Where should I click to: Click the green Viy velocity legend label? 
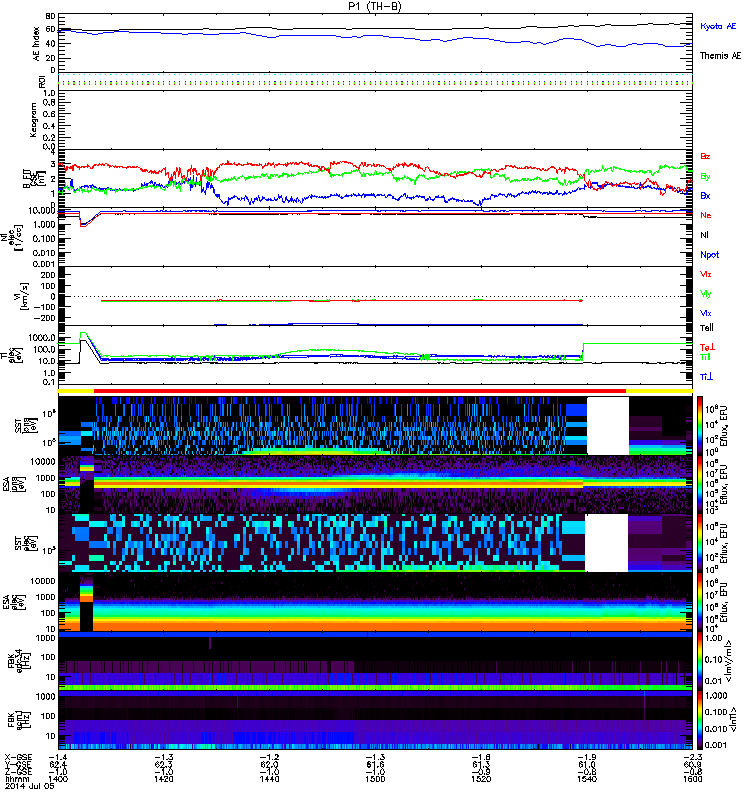click(x=706, y=294)
